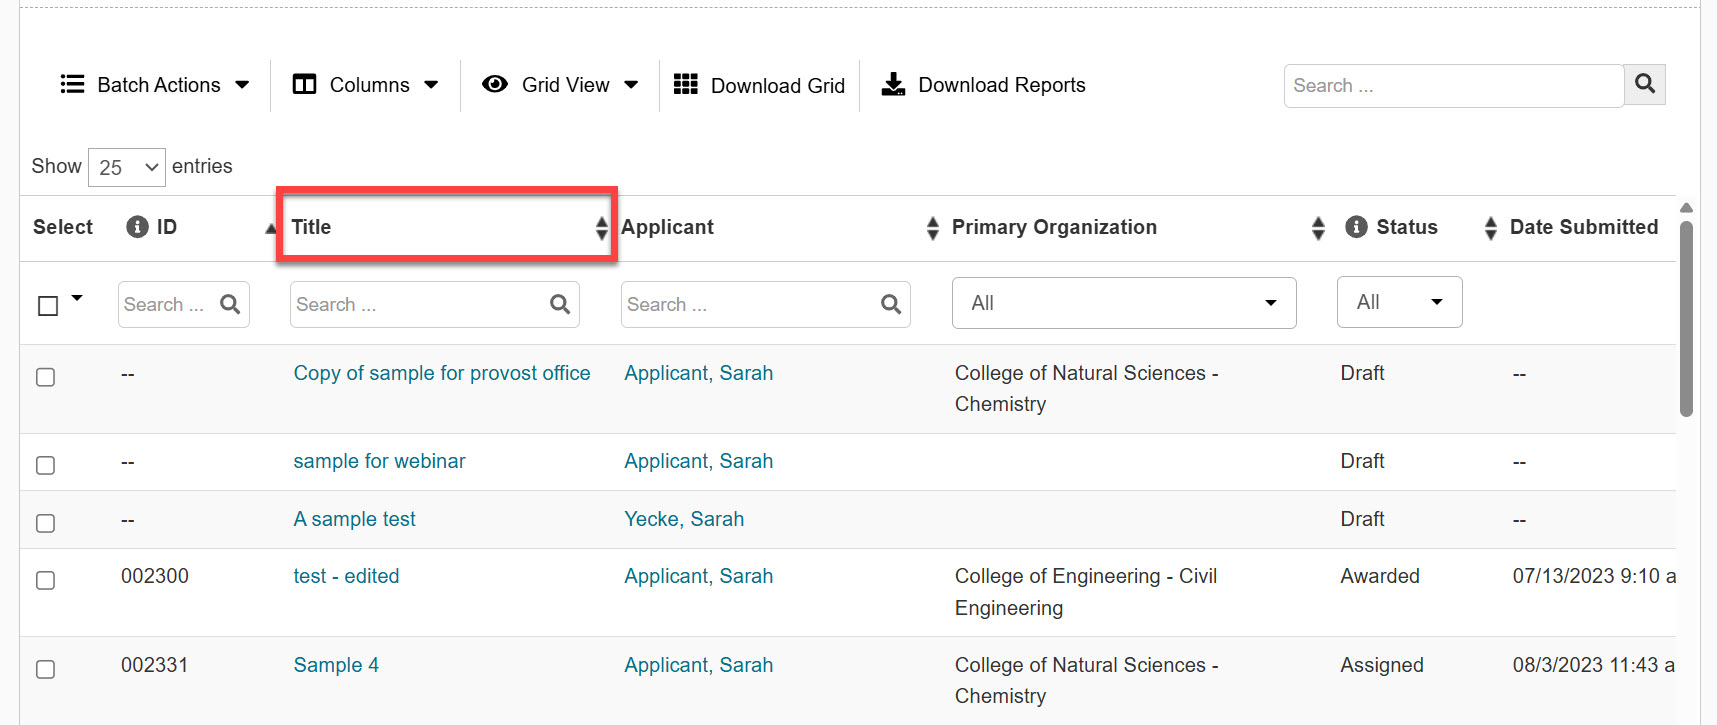Click the vertical scrollbar thumb of the grid
The width and height of the screenshot is (1717, 725).
1686,318
